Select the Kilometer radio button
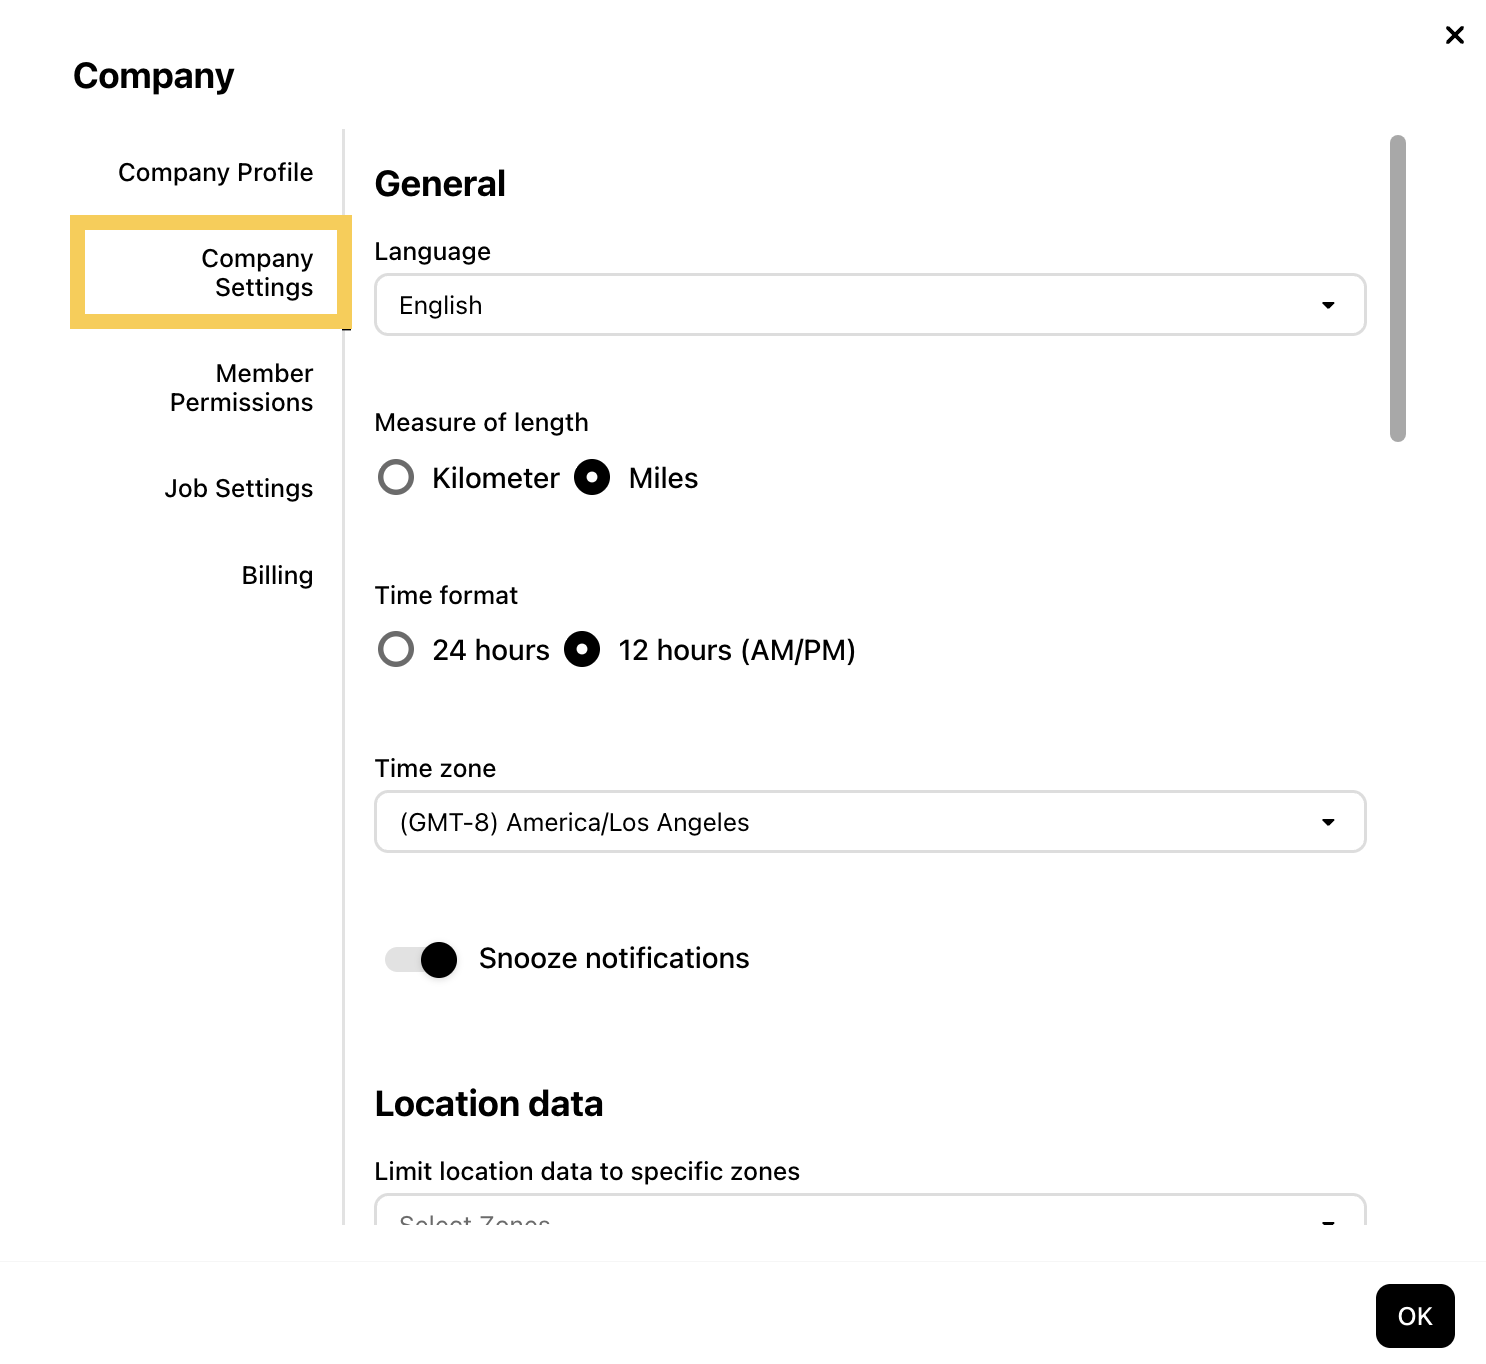The width and height of the screenshot is (1486, 1364). pyautogui.click(x=396, y=478)
